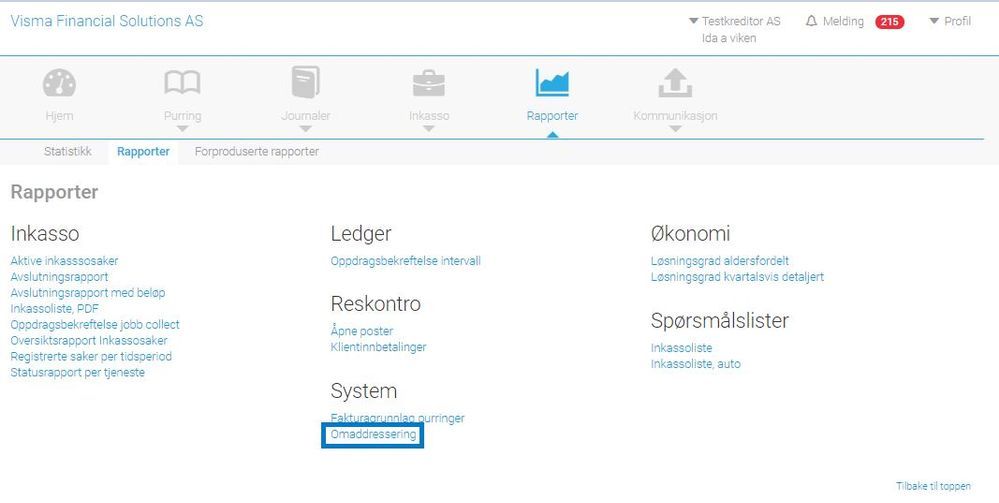Viewport: 999px width, 503px height.
Task: Open Fakturagrunnlag purringer report
Action: pyautogui.click(x=398, y=418)
